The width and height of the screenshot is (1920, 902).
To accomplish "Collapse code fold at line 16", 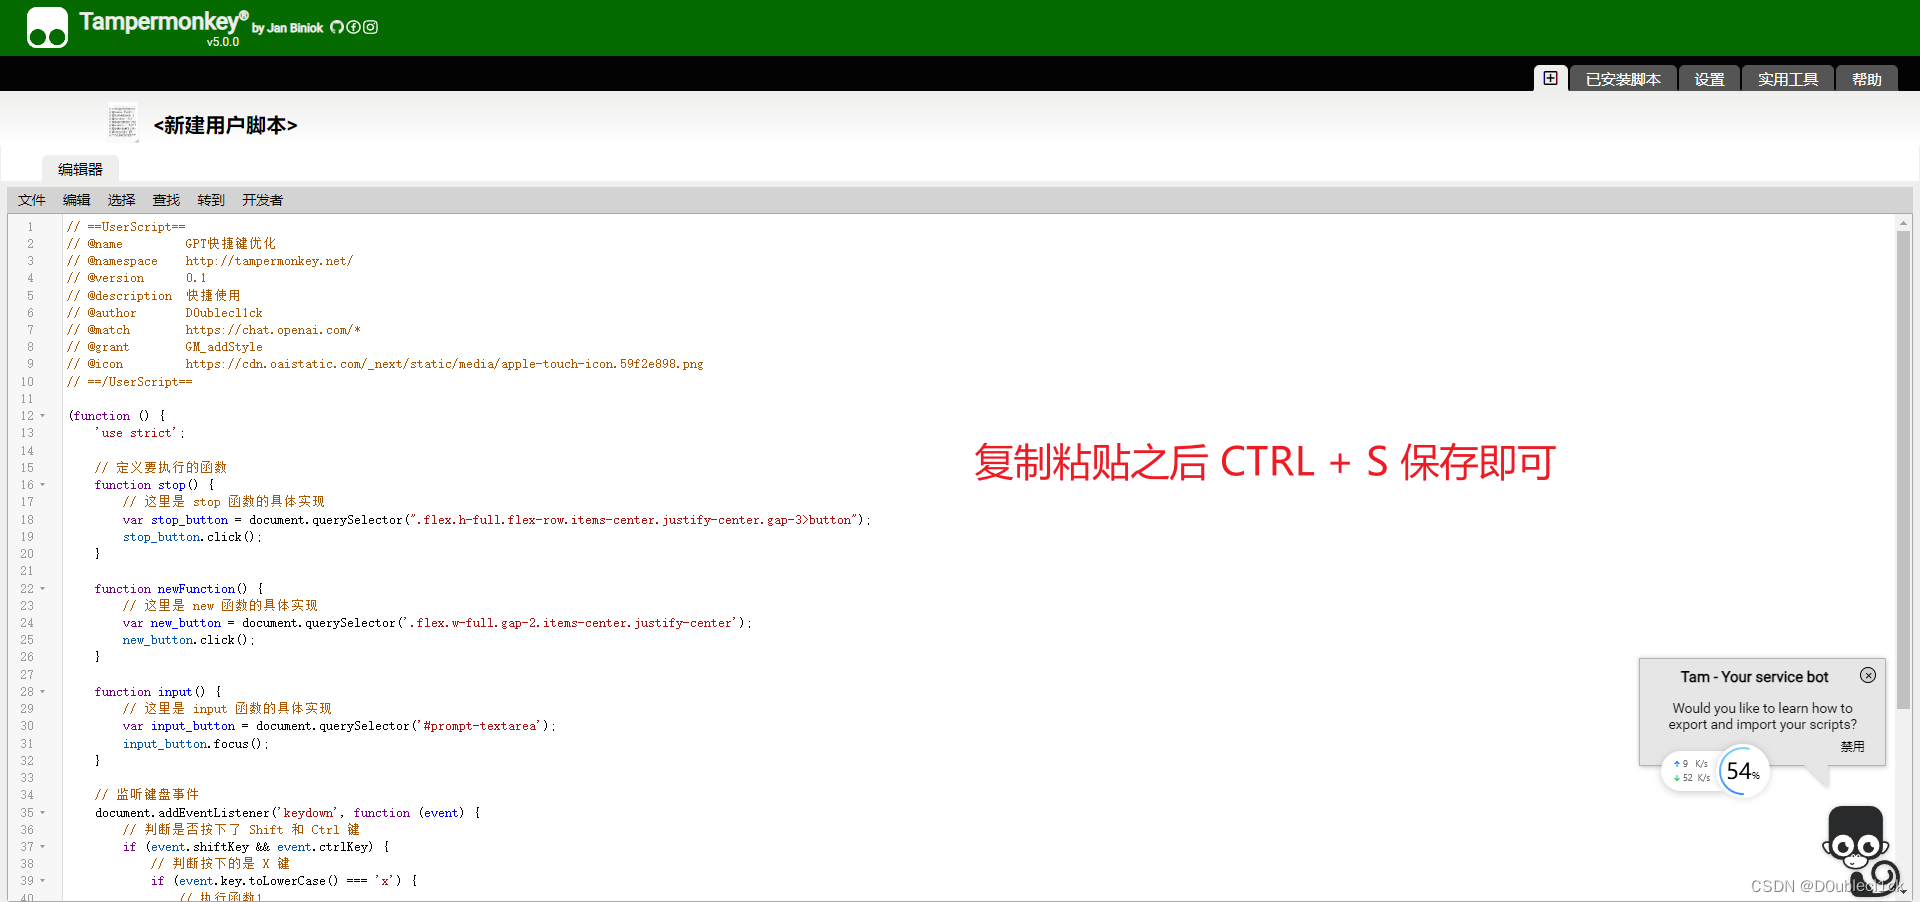I will (43, 485).
